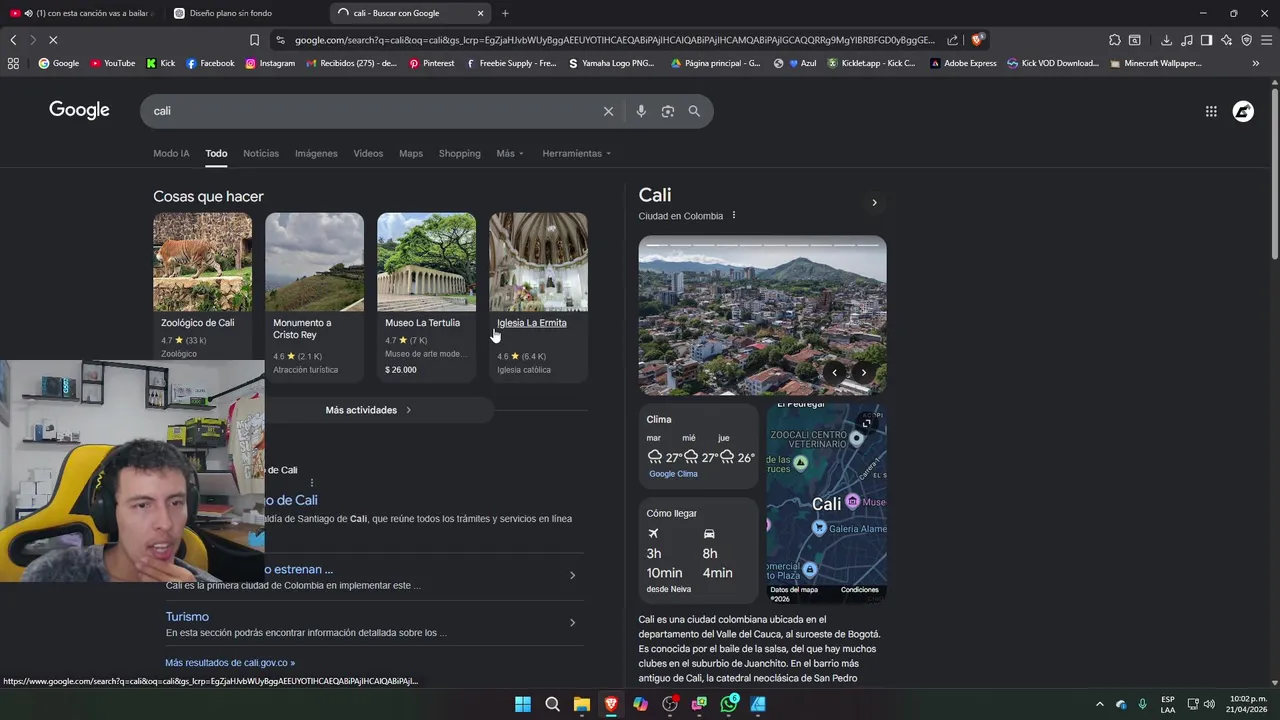The image size is (1280, 720).
Task: Open the Turismo link
Action: [x=187, y=617]
